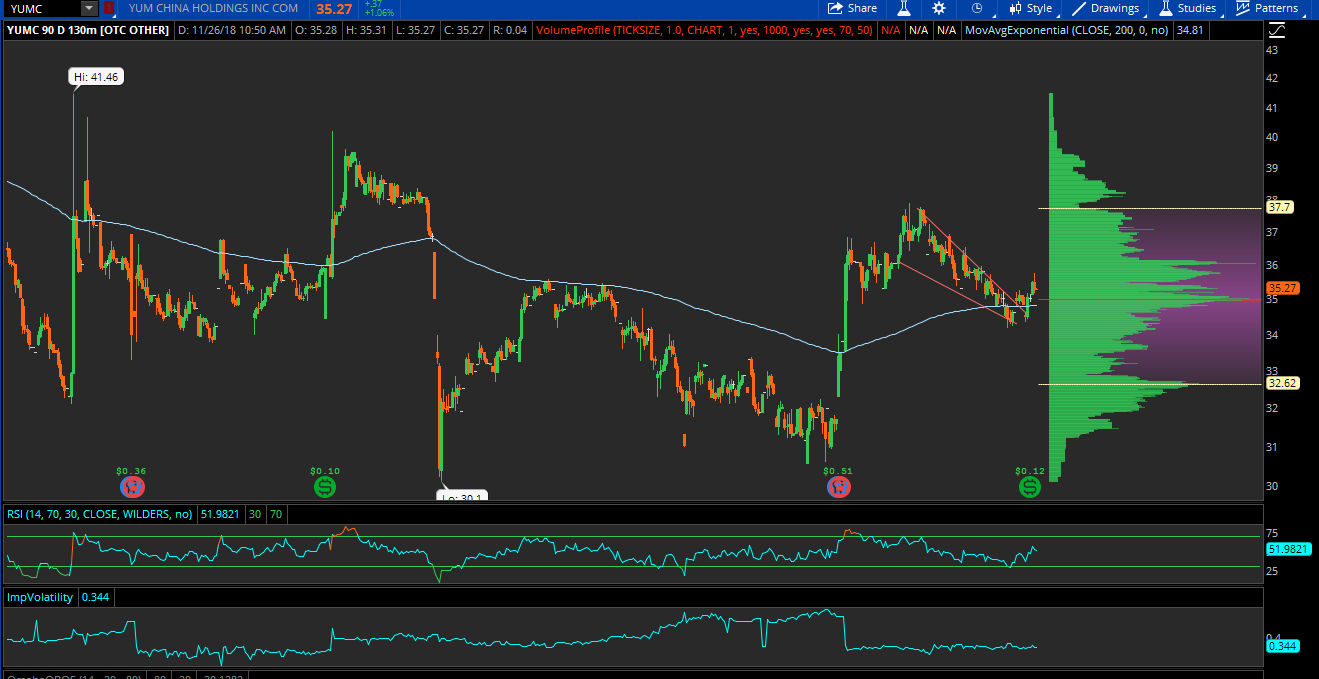Click the $0.51 earnings label
The image size is (1319, 679).
point(838,470)
